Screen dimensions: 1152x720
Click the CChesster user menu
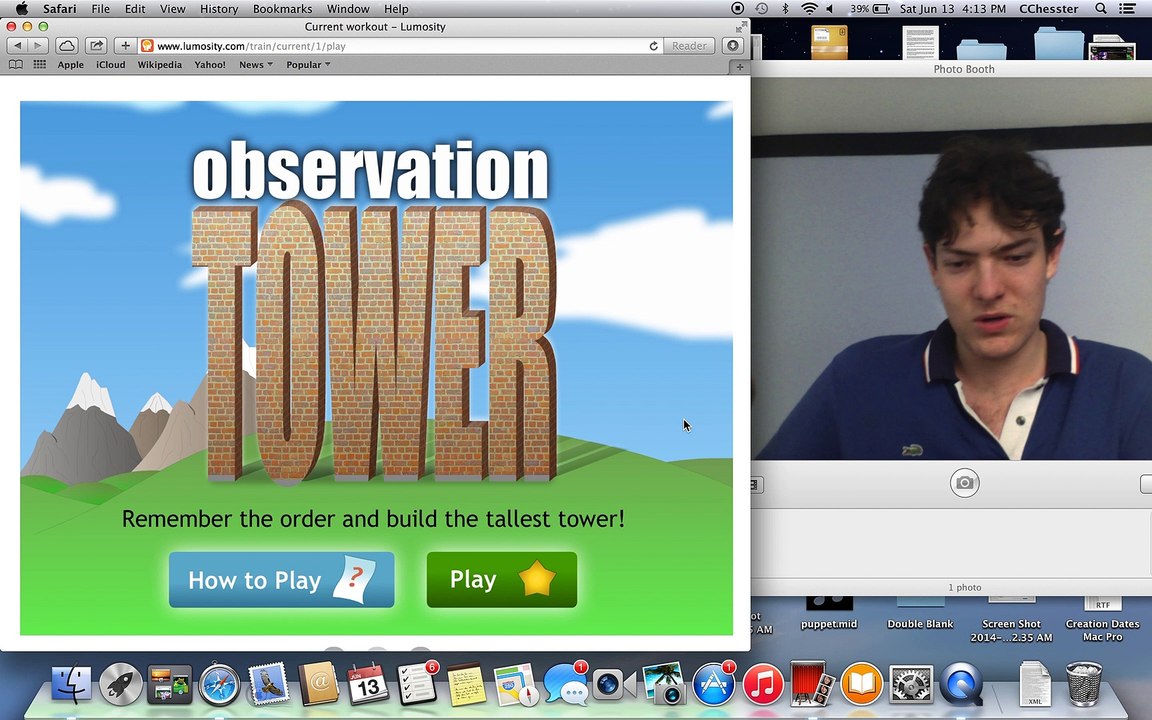point(1048,9)
